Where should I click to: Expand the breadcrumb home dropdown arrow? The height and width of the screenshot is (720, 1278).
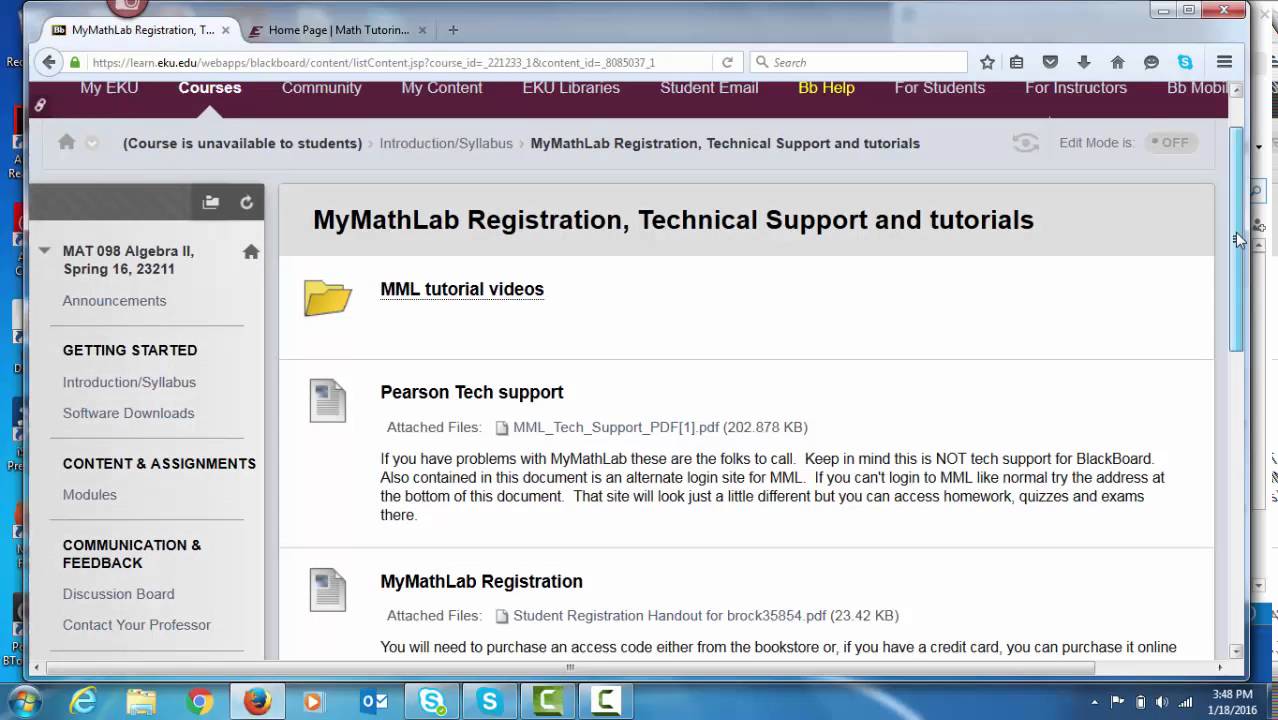[x=92, y=143]
